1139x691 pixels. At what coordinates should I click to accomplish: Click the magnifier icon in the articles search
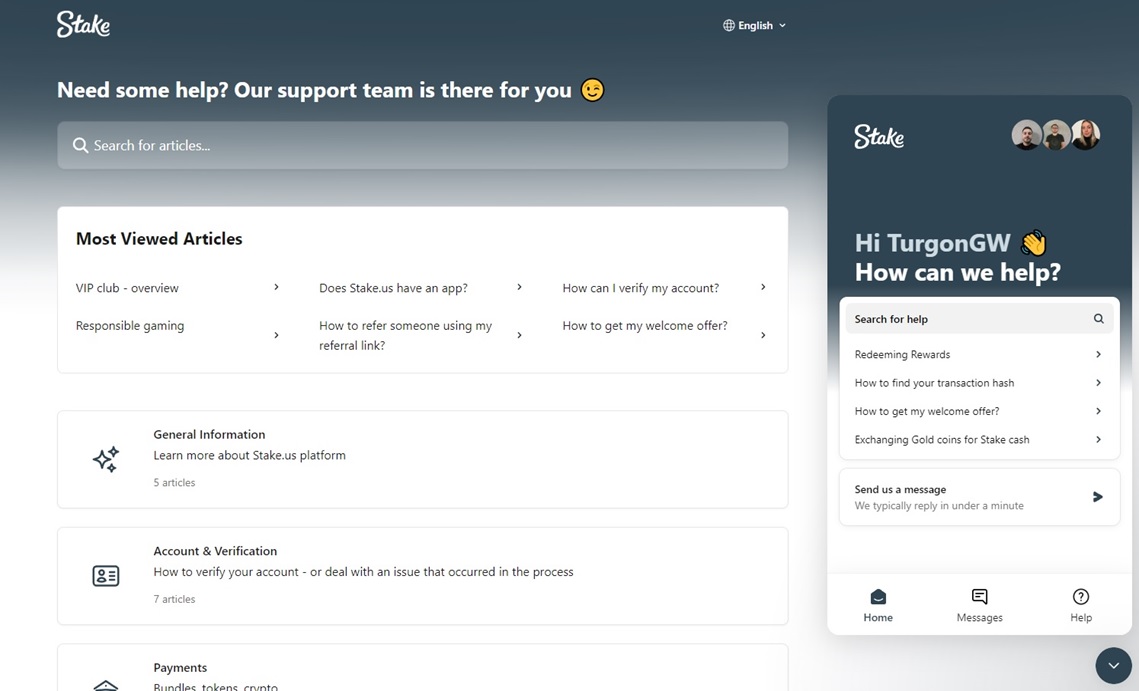coord(80,145)
